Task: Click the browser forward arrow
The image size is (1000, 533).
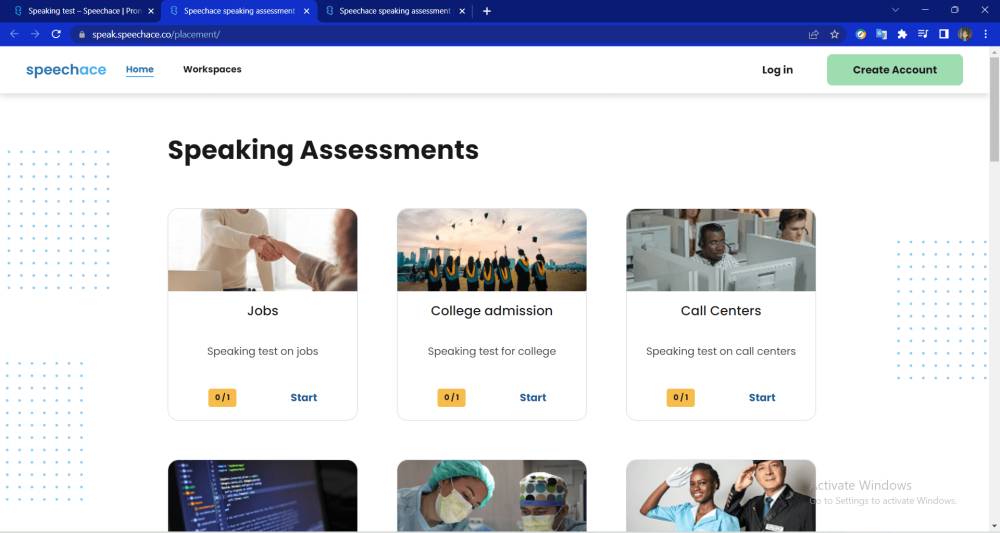Action: (35, 34)
